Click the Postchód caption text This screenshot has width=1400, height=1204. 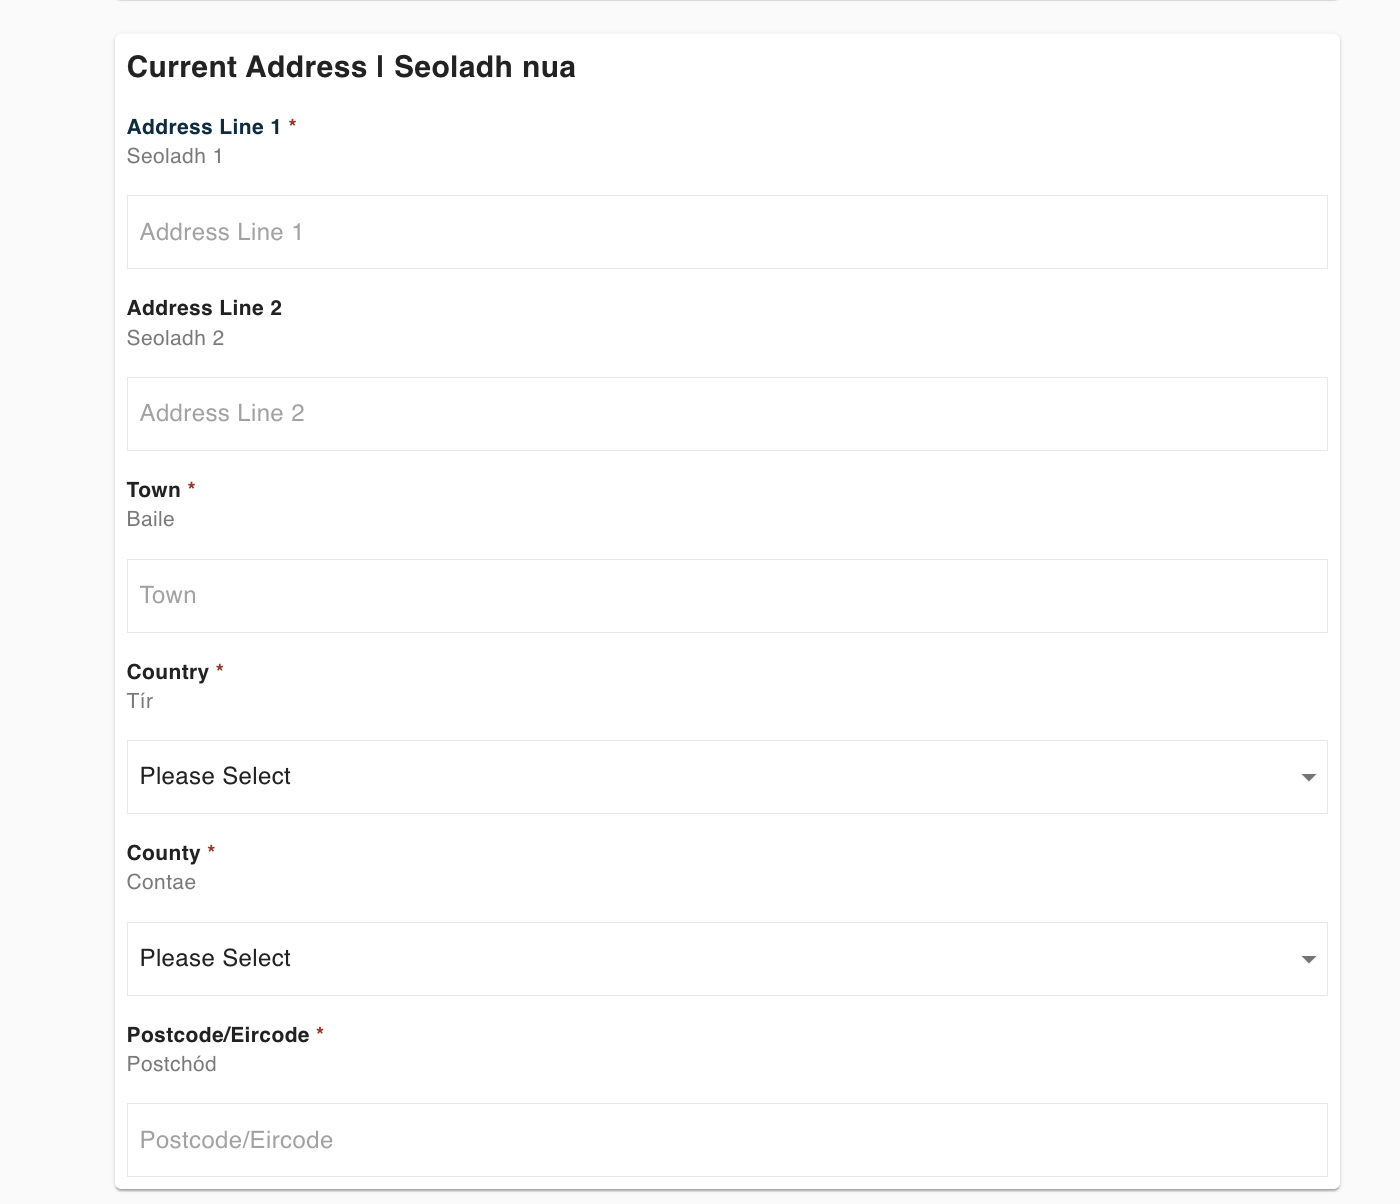click(x=172, y=1064)
